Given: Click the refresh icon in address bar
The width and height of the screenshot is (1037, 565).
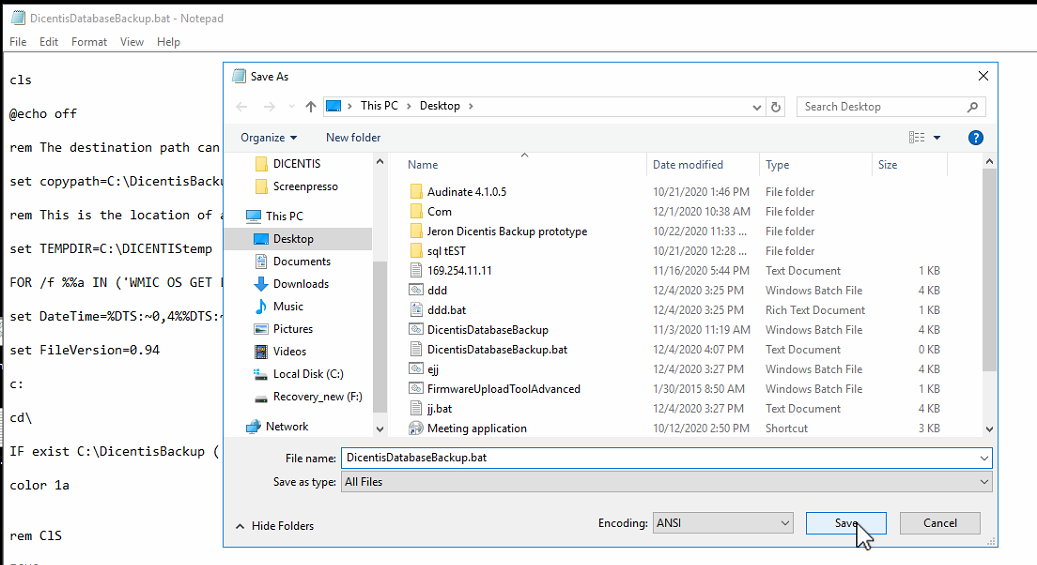Looking at the screenshot, I should pyautogui.click(x=776, y=106).
